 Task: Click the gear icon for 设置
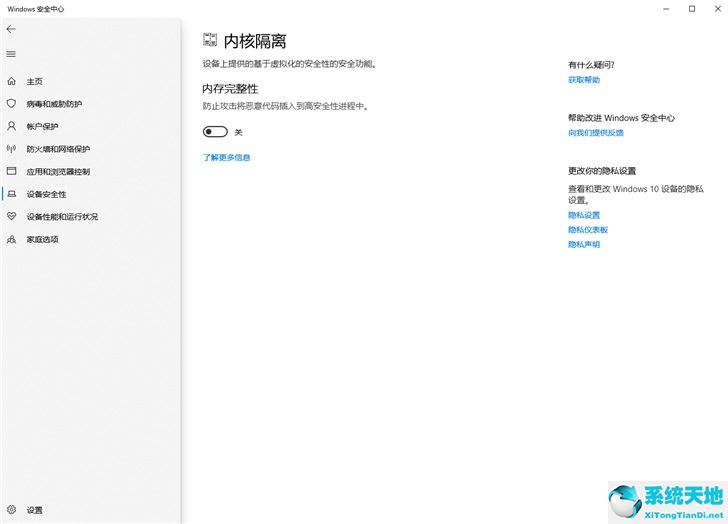(12, 510)
